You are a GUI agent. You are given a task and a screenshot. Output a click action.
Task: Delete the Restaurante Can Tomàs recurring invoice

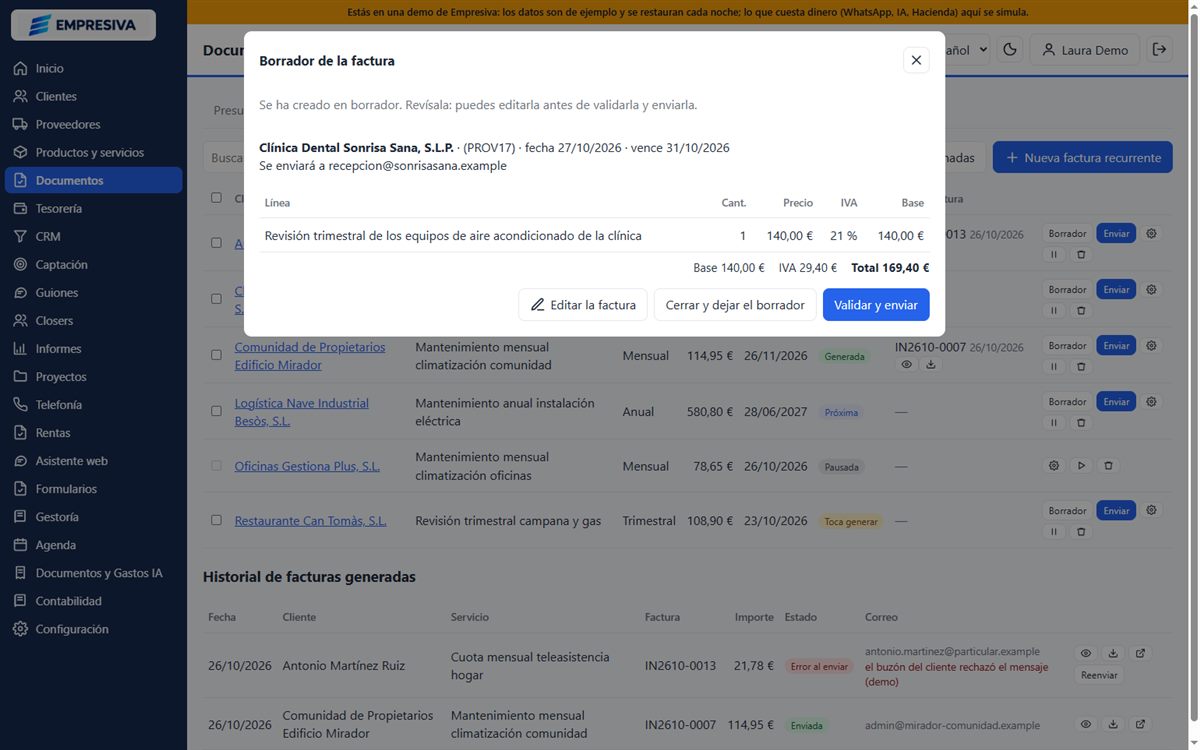coord(1081,532)
